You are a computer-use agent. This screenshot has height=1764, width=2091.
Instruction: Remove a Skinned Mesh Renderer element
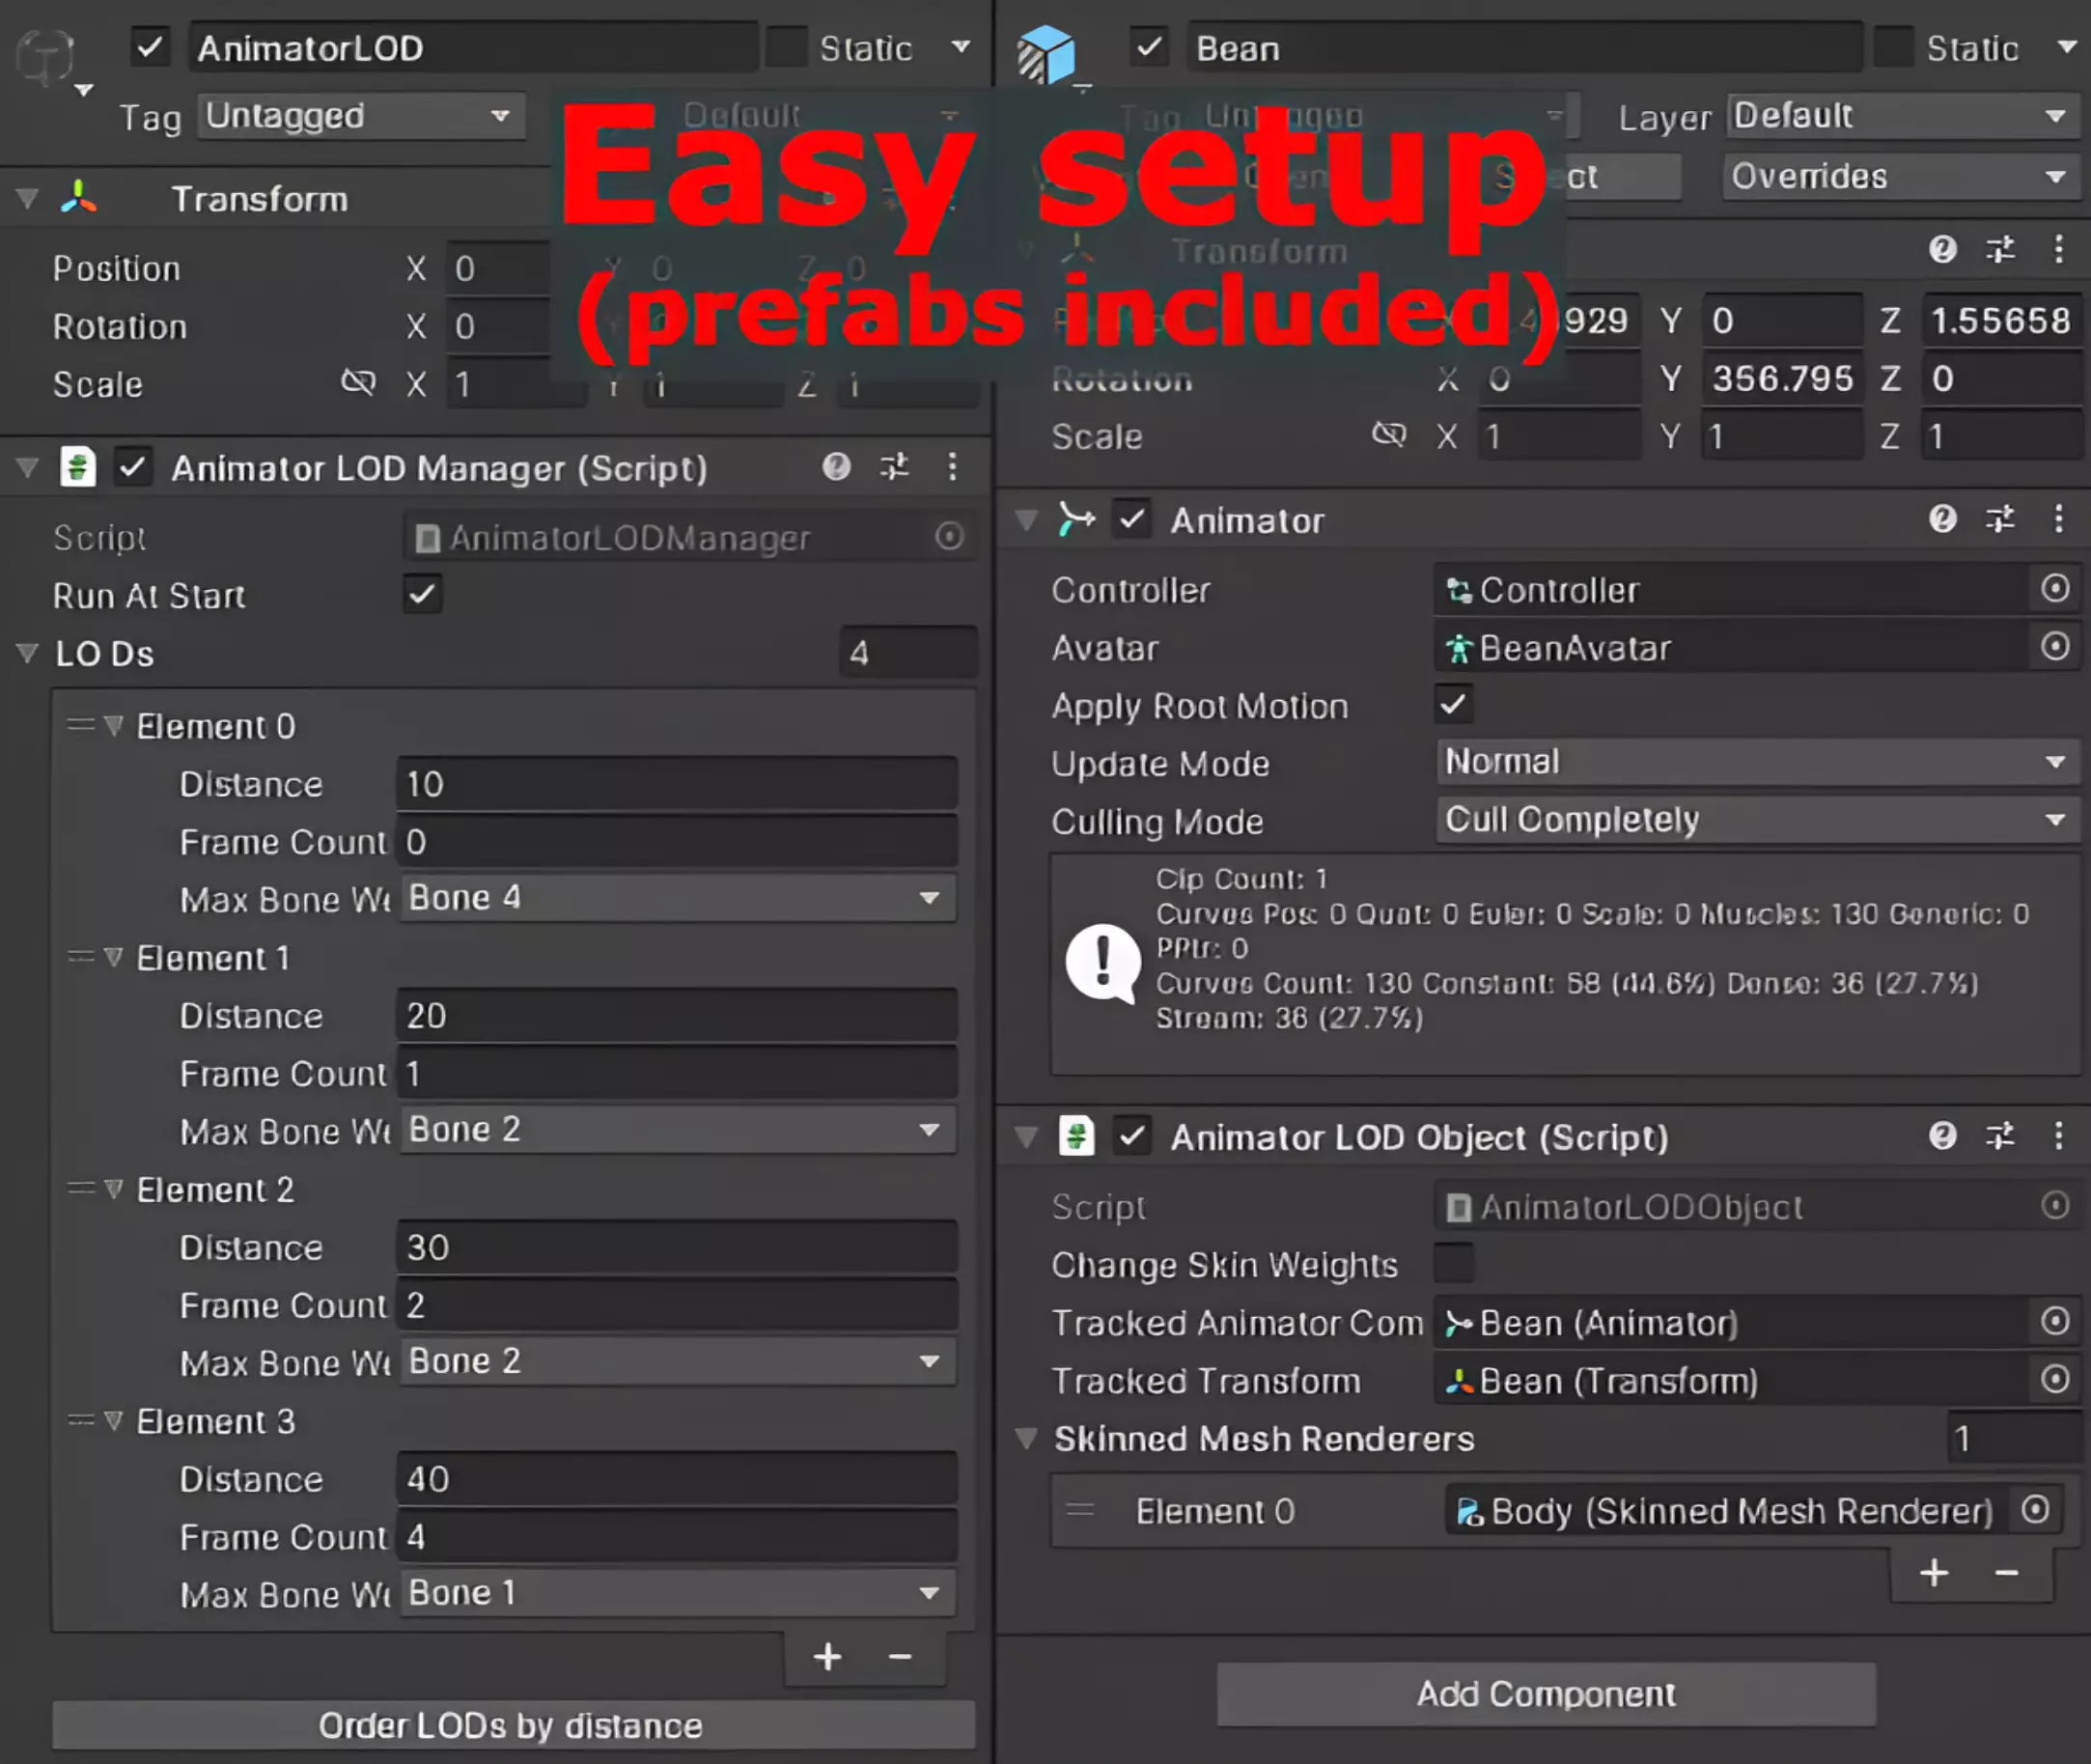2006,1573
